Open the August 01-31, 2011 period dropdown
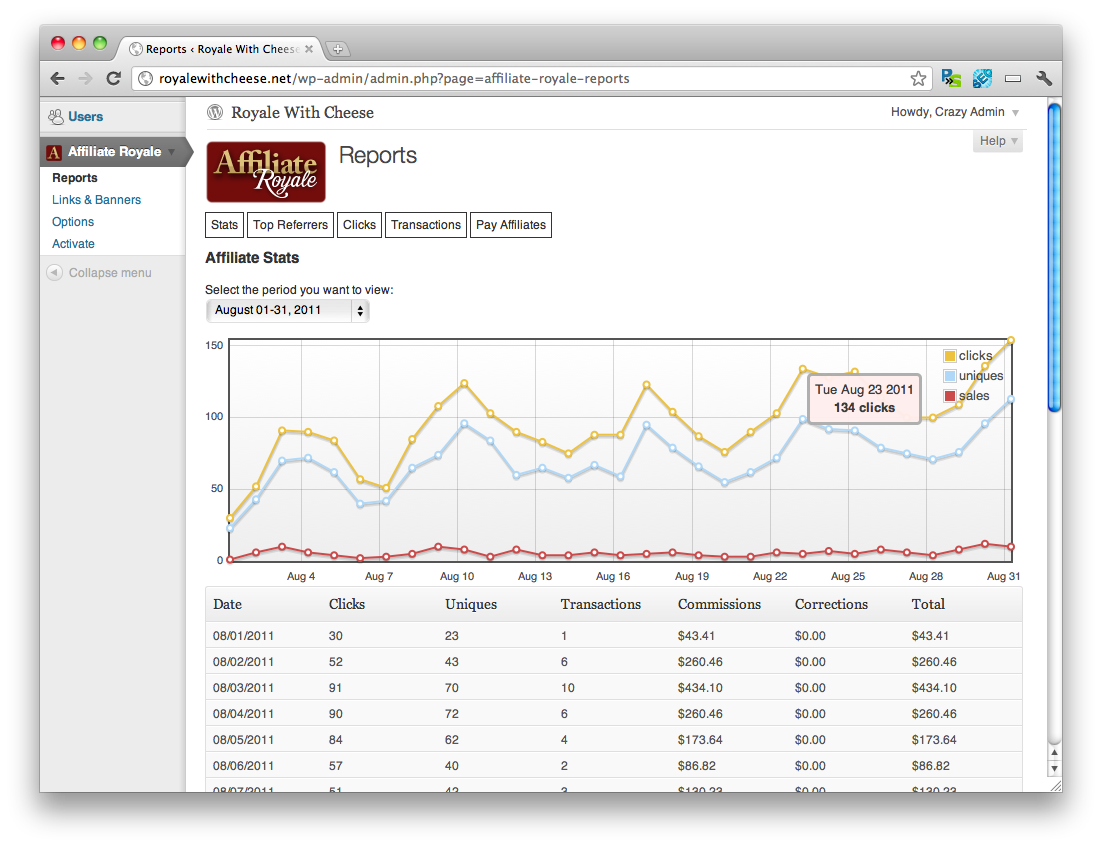This screenshot has width=1102, height=847. click(287, 311)
